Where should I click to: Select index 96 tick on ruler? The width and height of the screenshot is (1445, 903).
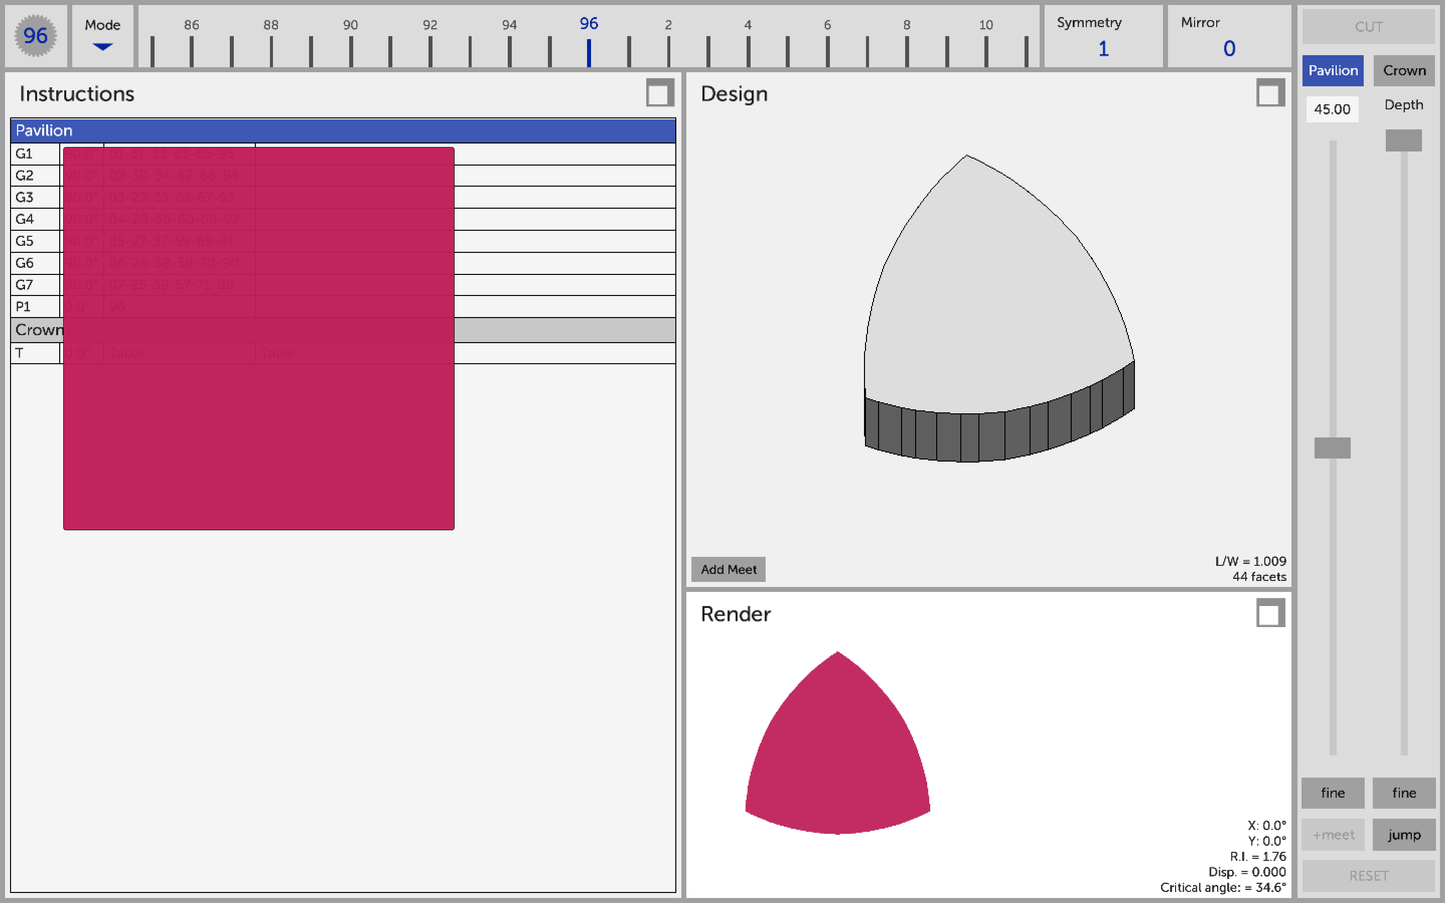[x=589, y=51]
